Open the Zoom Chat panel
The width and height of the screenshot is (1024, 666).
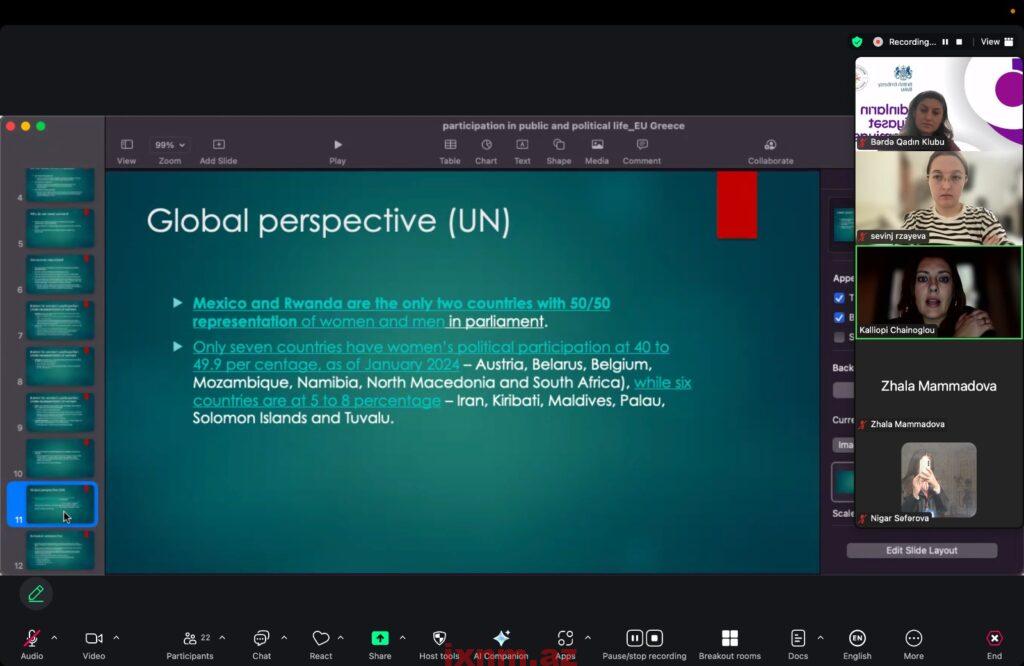click(261, 639)
